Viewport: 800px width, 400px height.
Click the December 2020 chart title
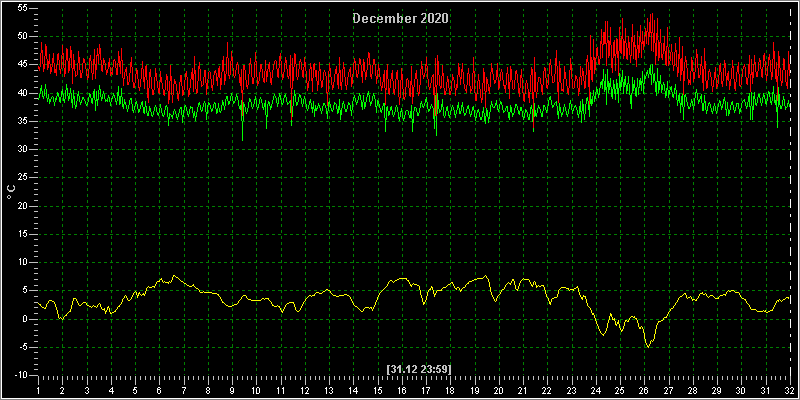coord(401,18)
